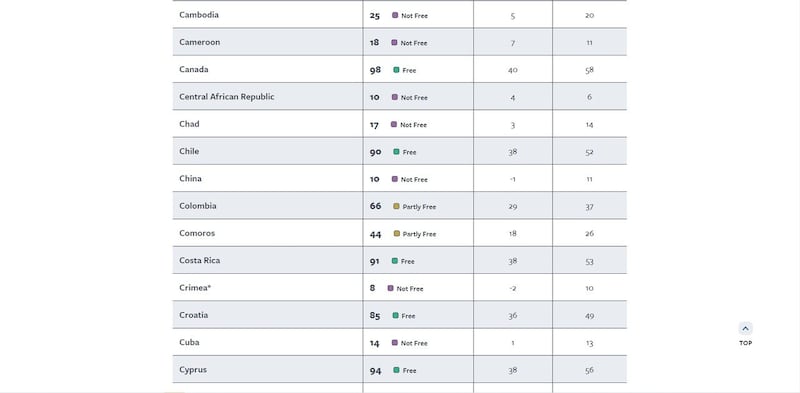
Task: Select the Croatia row name
Action: click(x=193, y=315)
